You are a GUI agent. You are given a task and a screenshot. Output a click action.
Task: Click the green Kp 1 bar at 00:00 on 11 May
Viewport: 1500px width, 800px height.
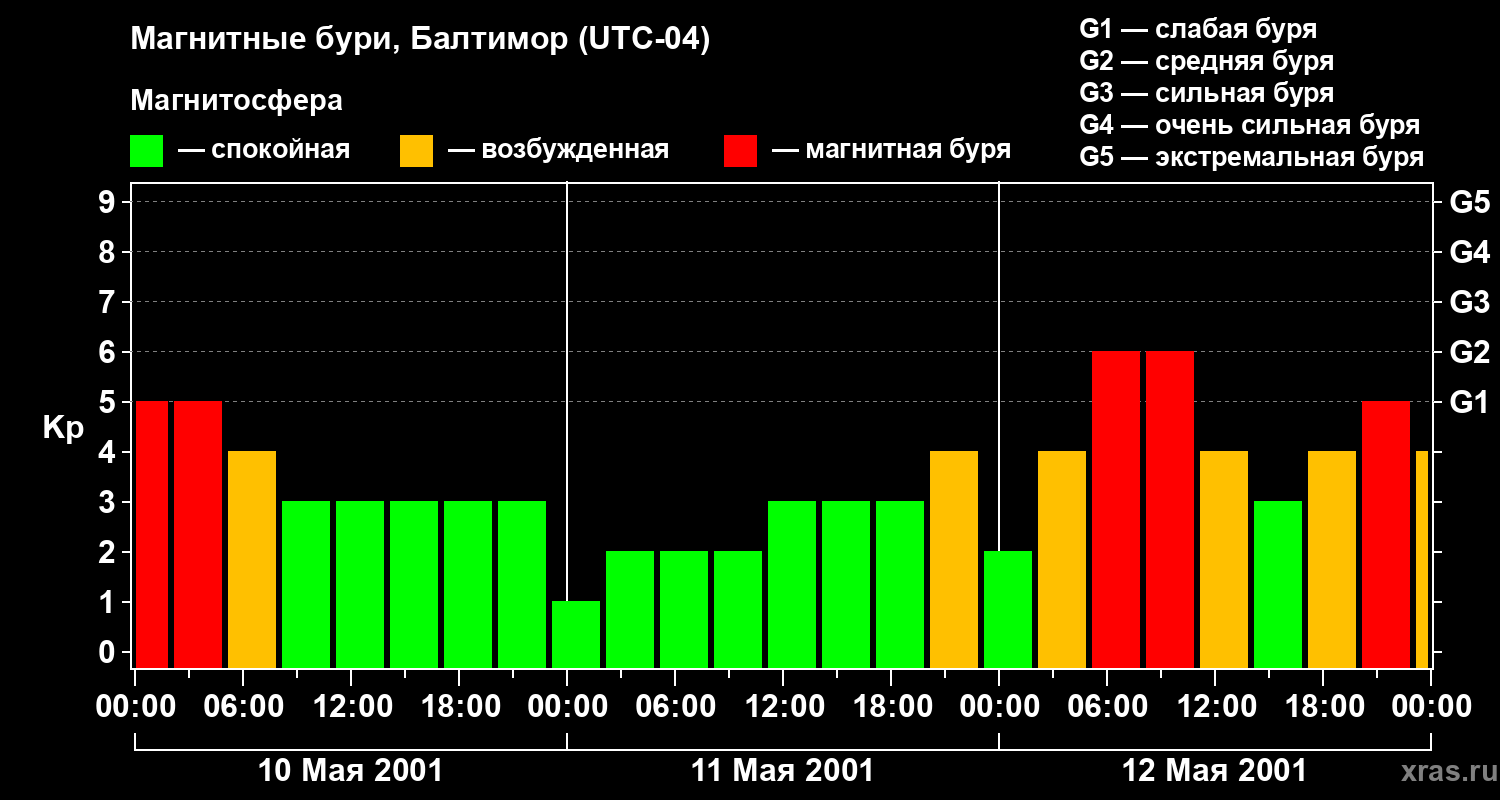coord(576,634)
